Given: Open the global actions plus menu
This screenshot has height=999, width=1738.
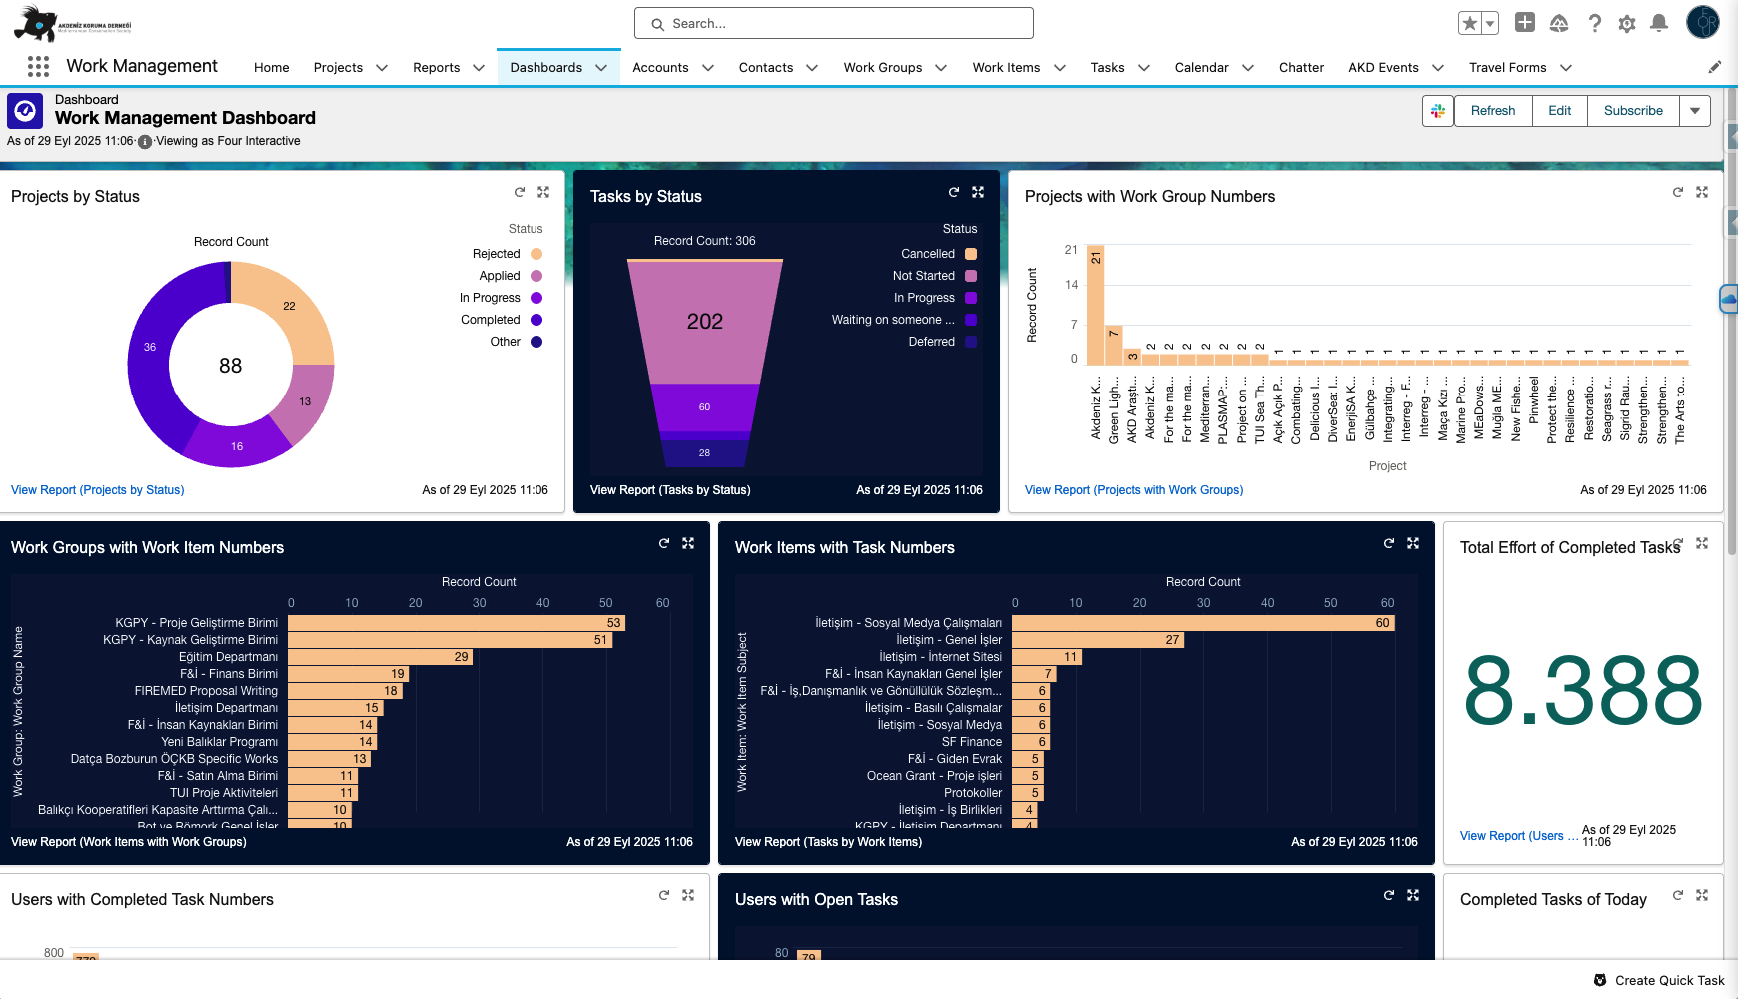Looking at the screenshot, I should (1525, 23).
